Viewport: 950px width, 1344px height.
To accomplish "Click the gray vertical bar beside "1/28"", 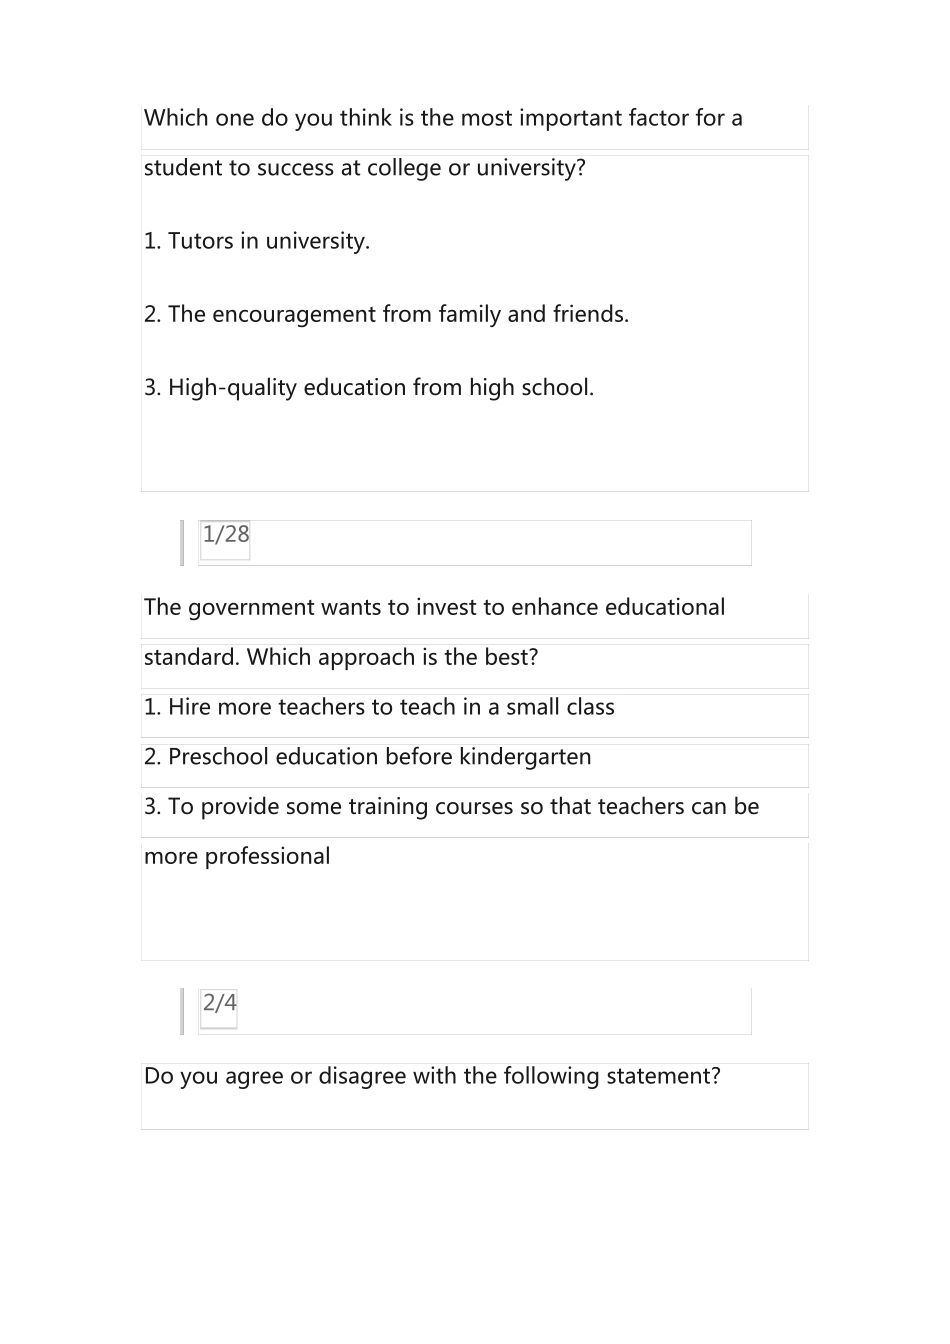I will (x=182, y=542).
